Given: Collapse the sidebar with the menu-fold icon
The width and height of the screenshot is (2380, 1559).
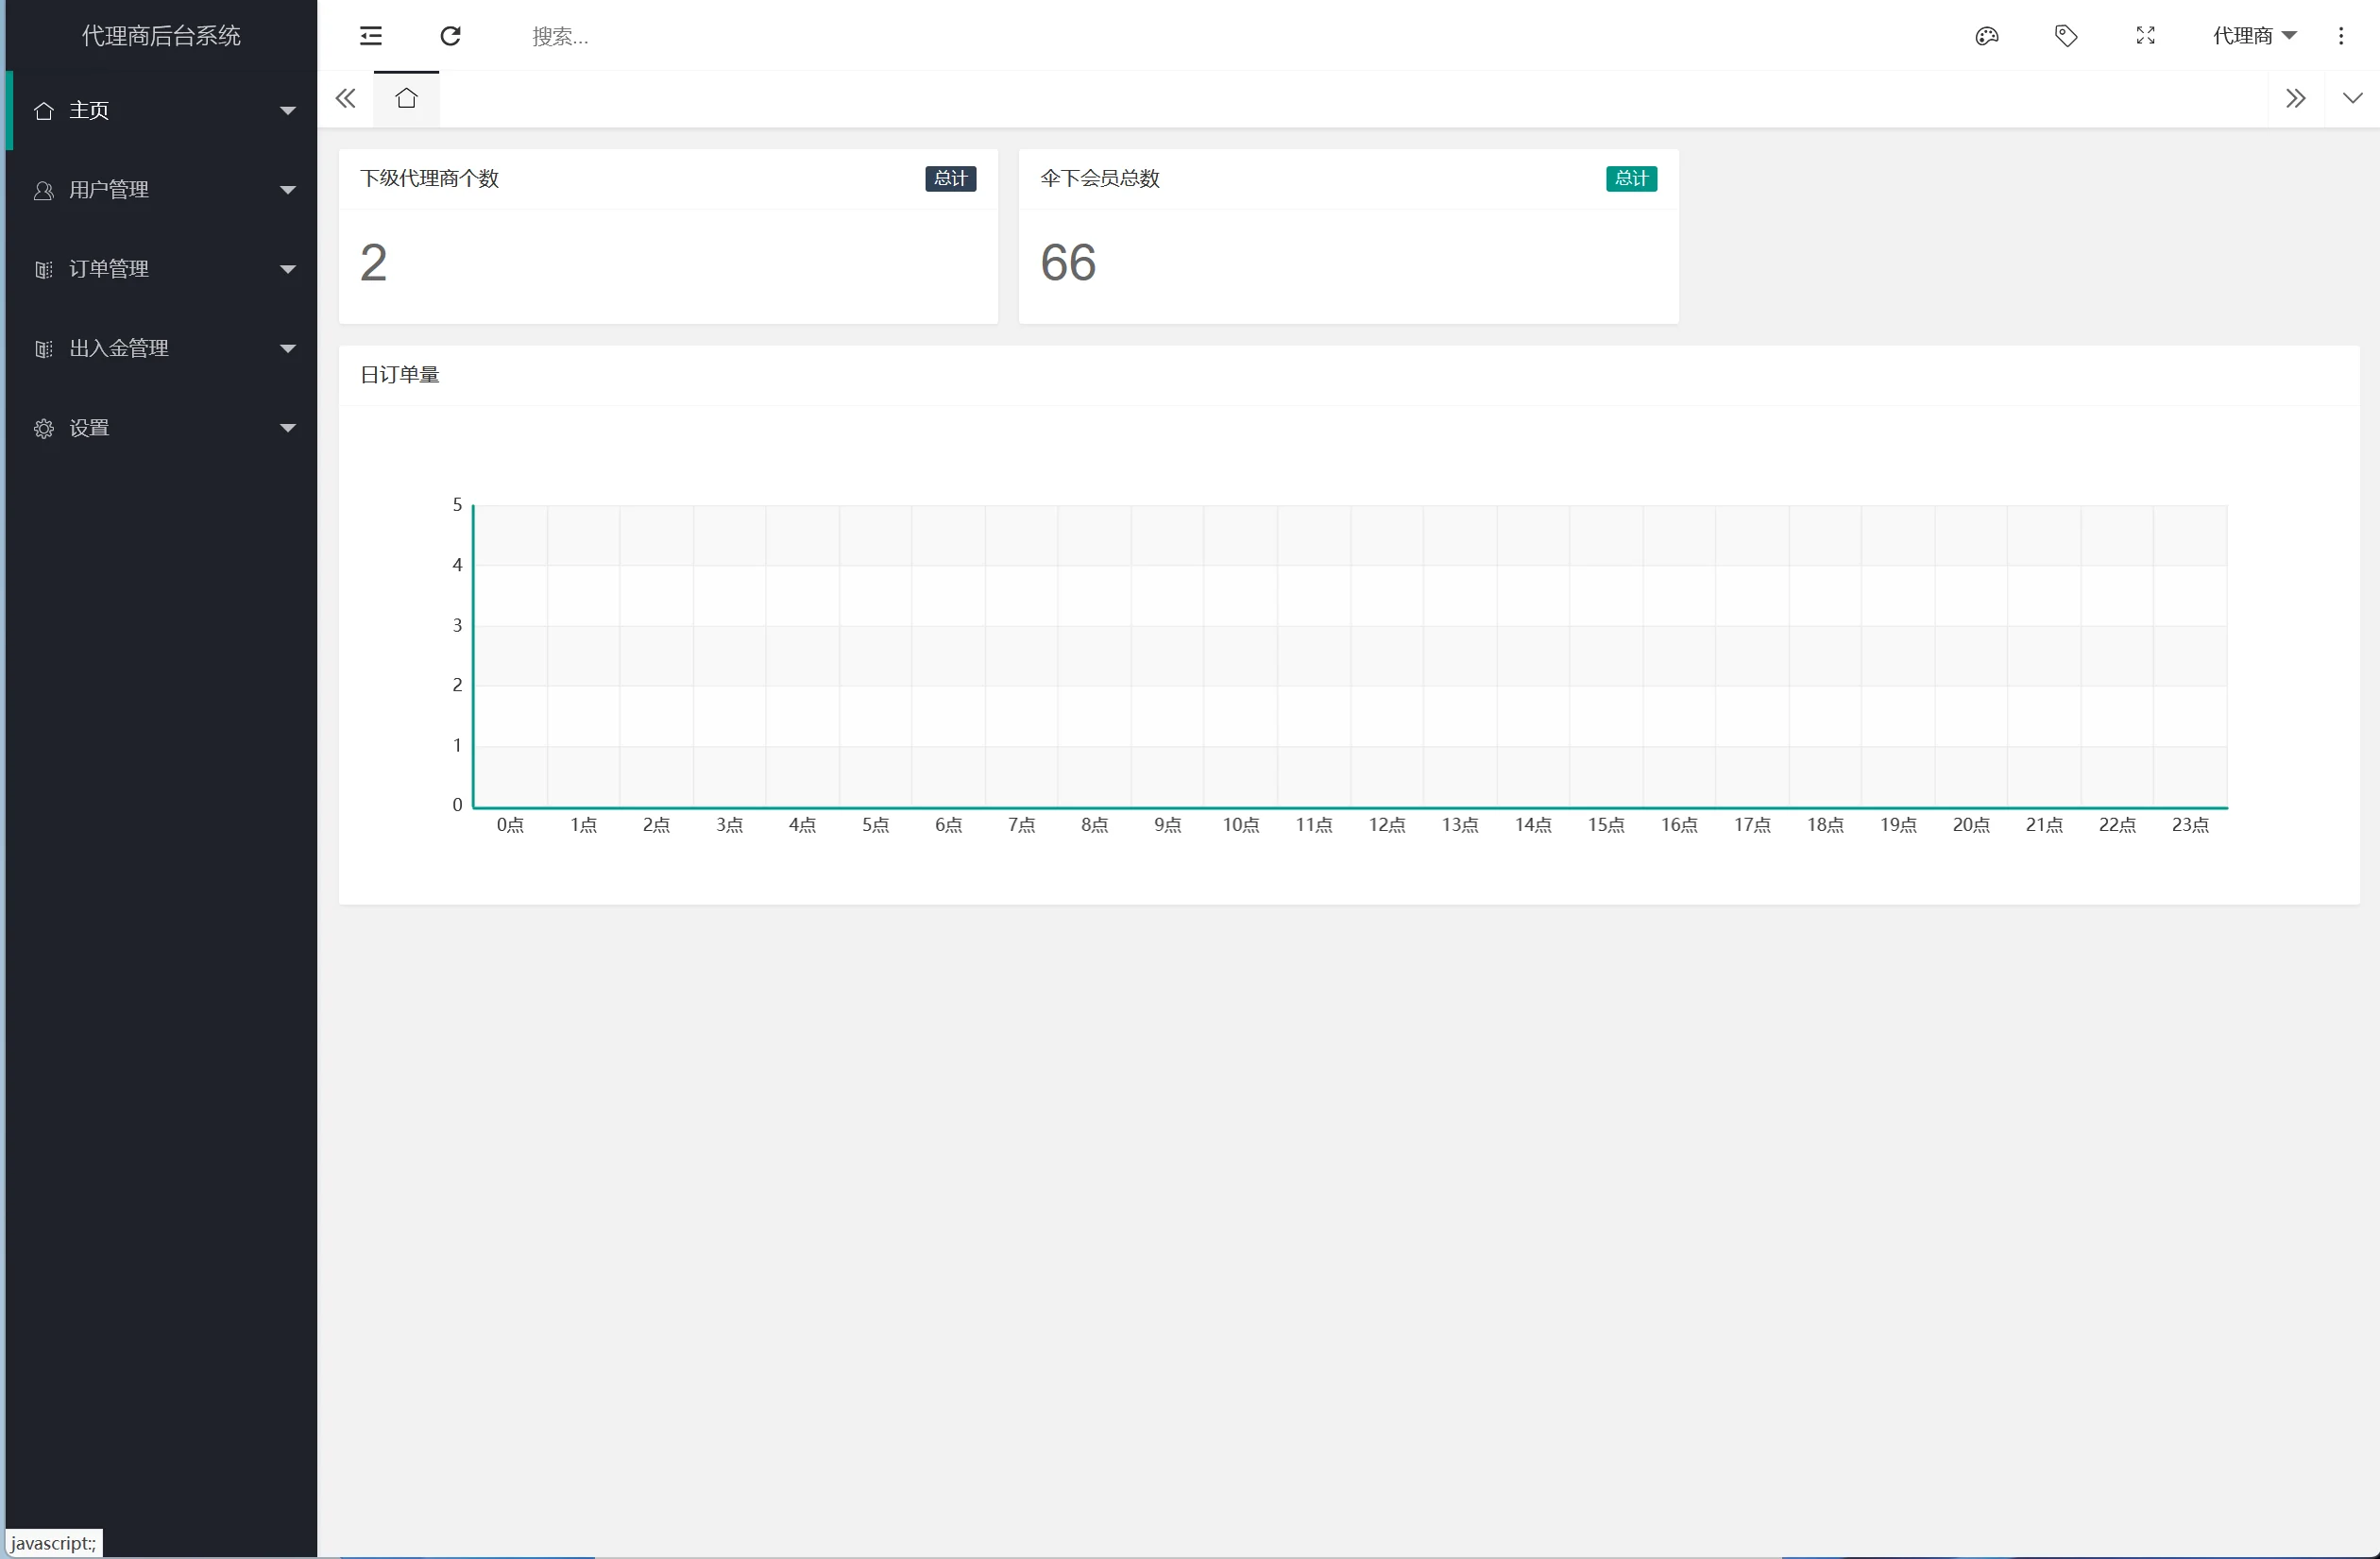Looking at the screenshot, I should 371,36.
